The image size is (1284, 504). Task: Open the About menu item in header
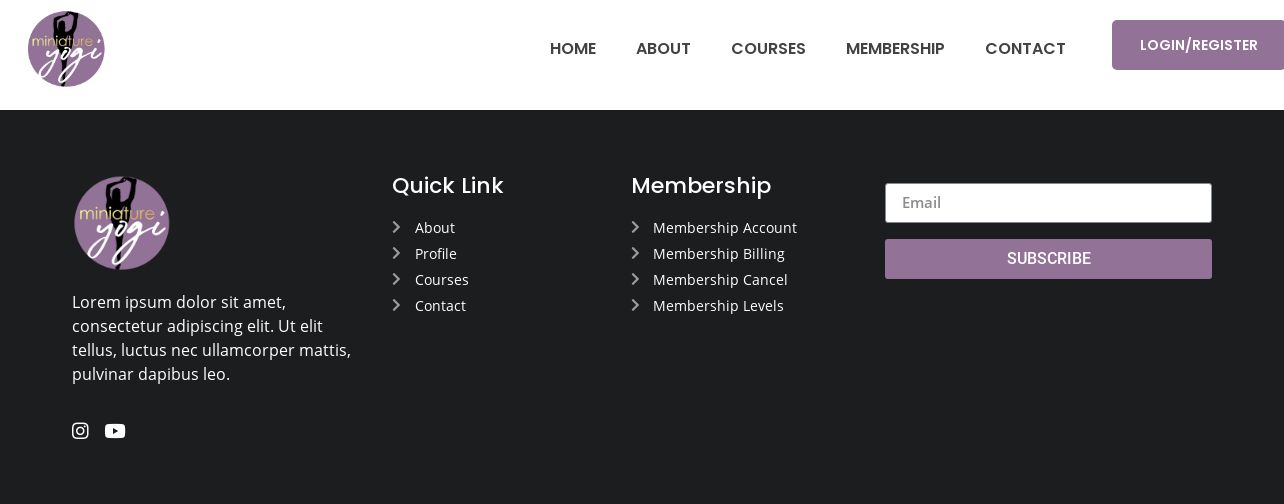[663, 48]
